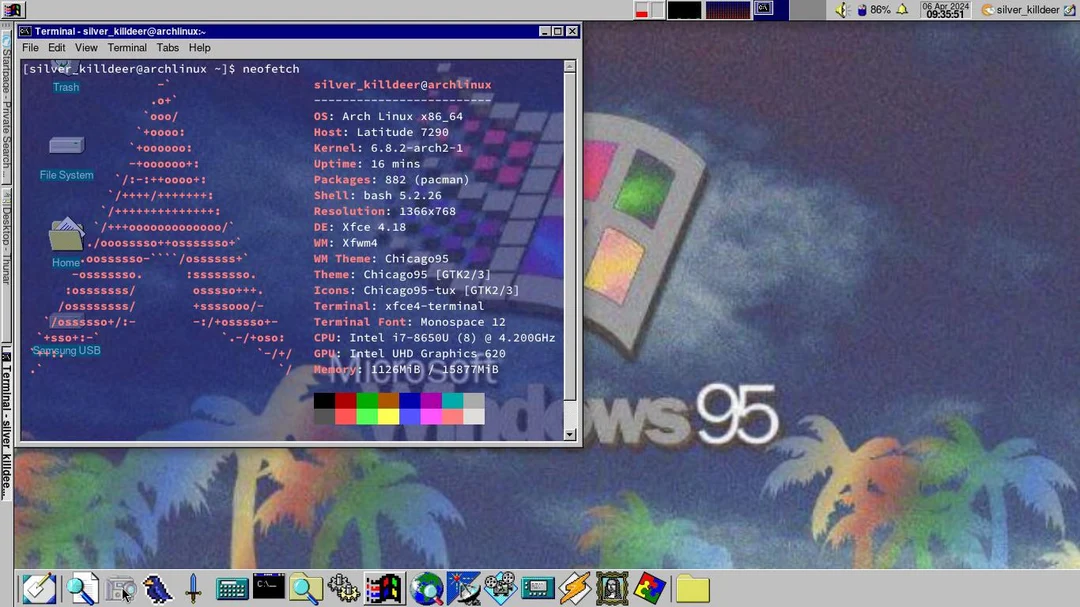This screenshot has height=607, width=1080.
Task: Click the sword icon in the dock
Action: pos(194,588)
